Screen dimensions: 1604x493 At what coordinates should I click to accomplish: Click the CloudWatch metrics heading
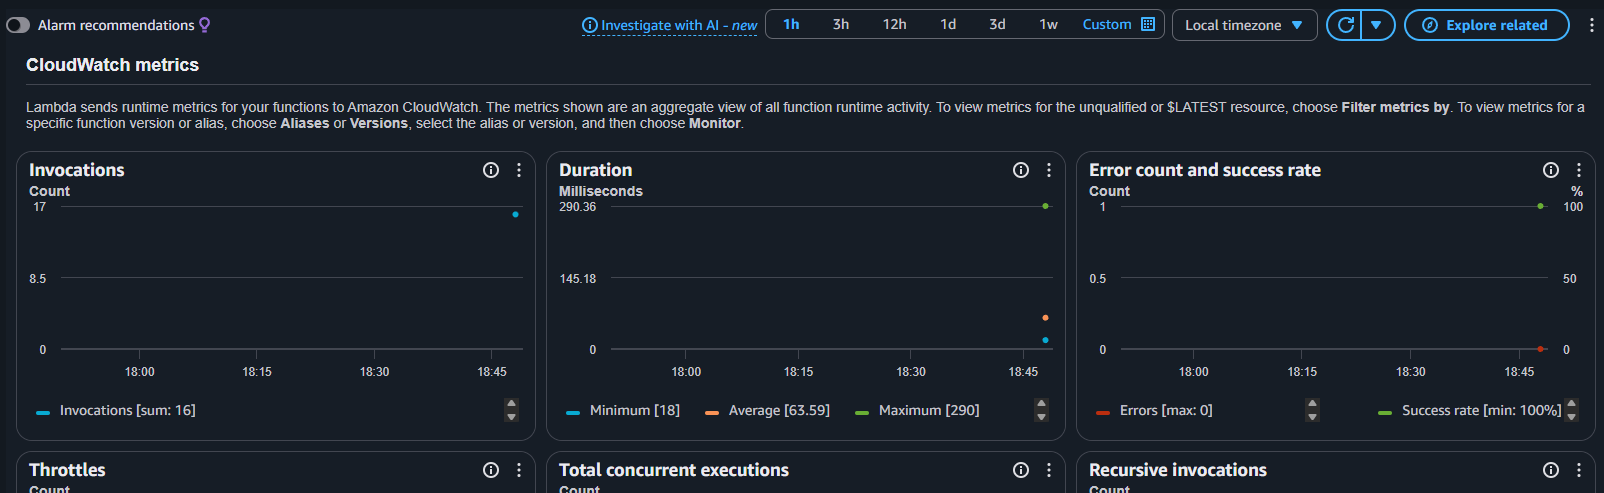tap(112, 65)
